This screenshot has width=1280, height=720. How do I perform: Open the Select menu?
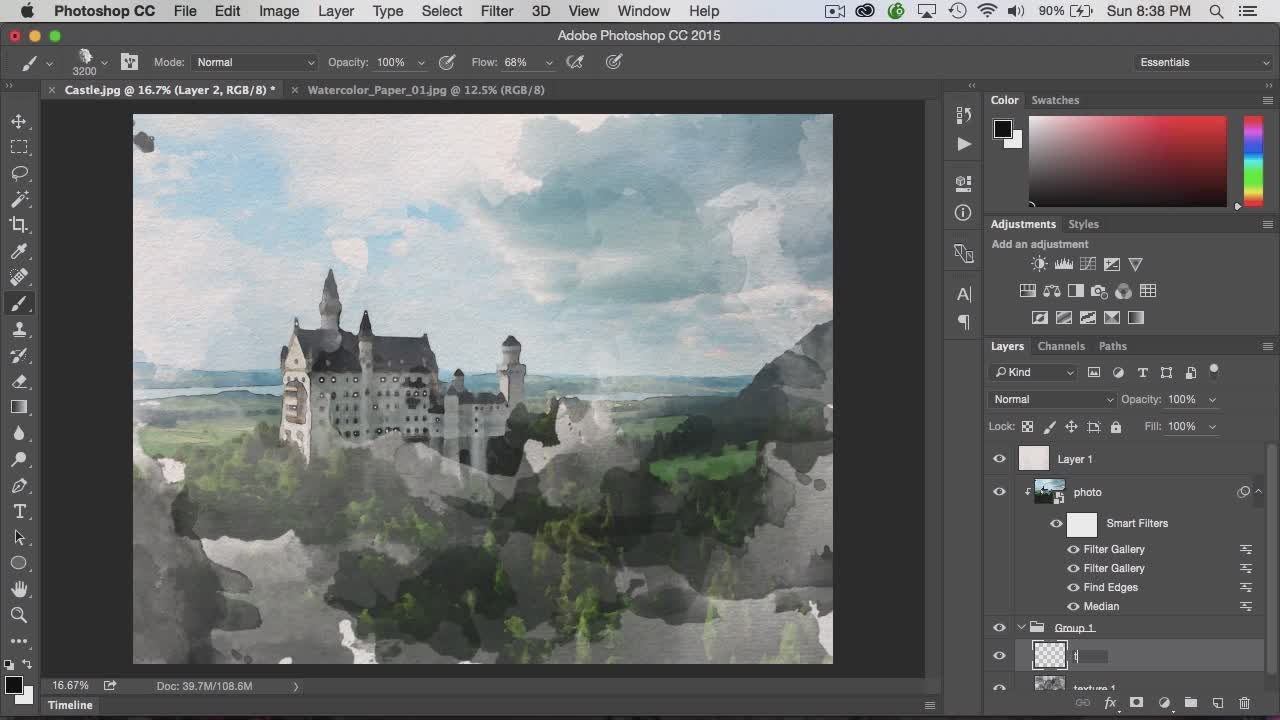click(x=442, y=11)
